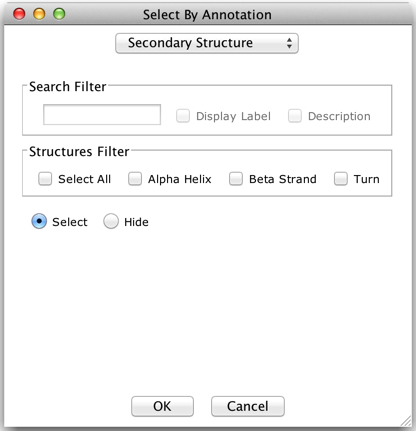Confirm with the OK button

coord(162,406)
